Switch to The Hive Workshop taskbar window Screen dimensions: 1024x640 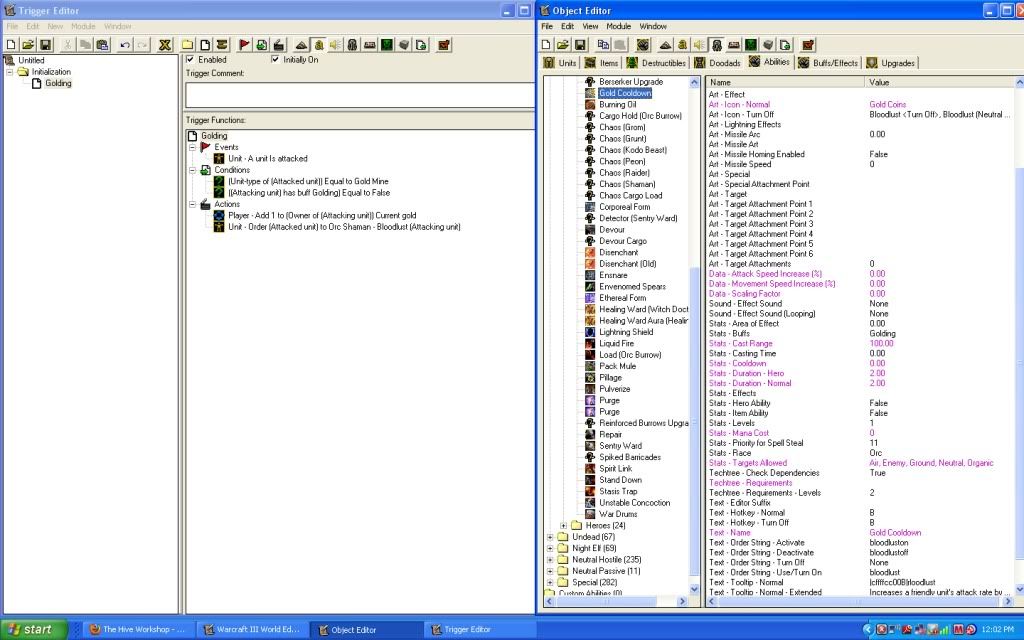click(137, 630)
